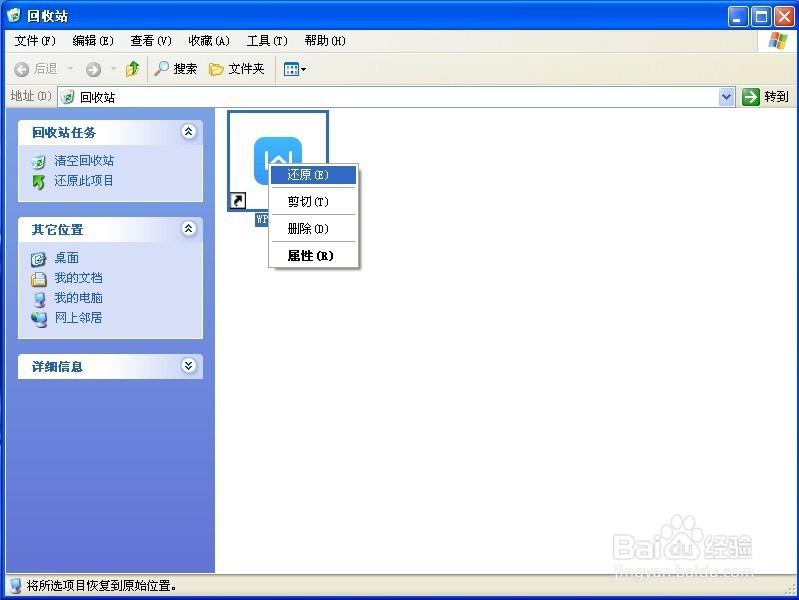Open the 收藏(A) menu
This screenshot has width=799, height=600.
pos(209,41)
